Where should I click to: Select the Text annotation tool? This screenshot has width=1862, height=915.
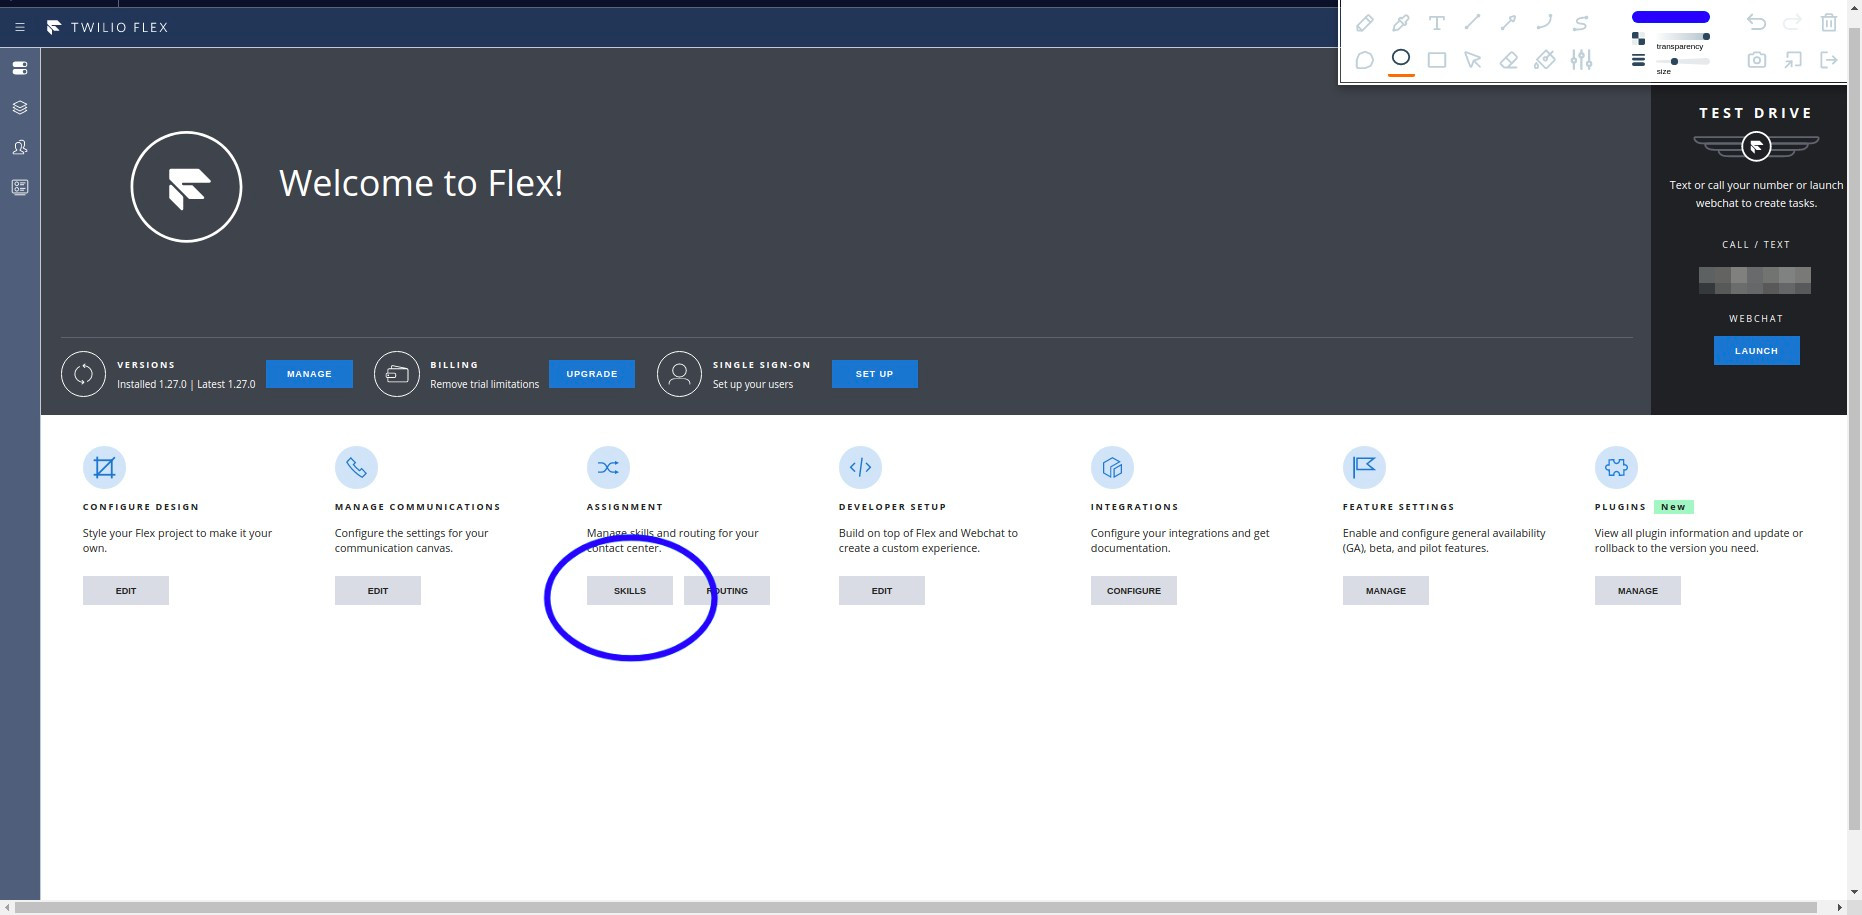click(1437, 23)
